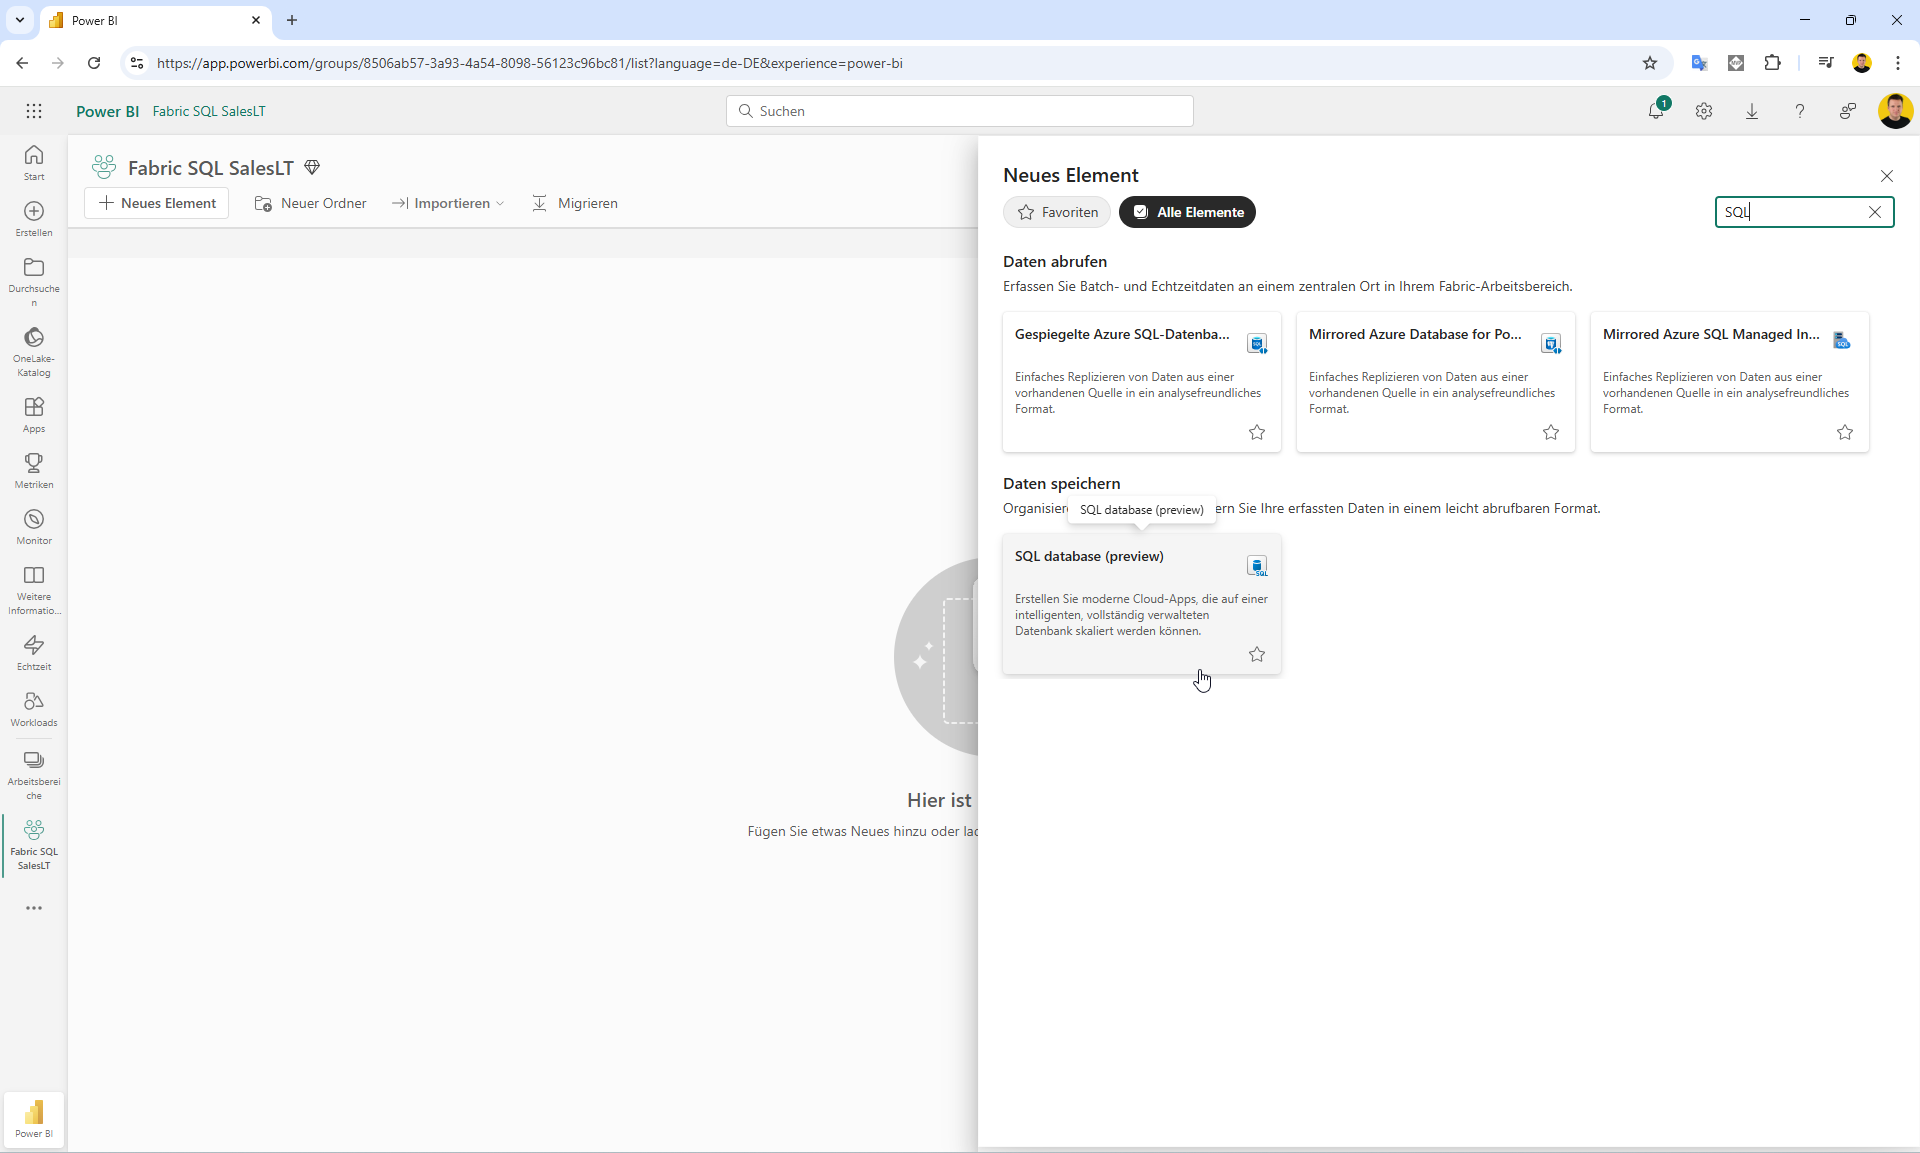
Task: Switch to the Favoriten filter tab
Action: click(x=1057, y=212)
